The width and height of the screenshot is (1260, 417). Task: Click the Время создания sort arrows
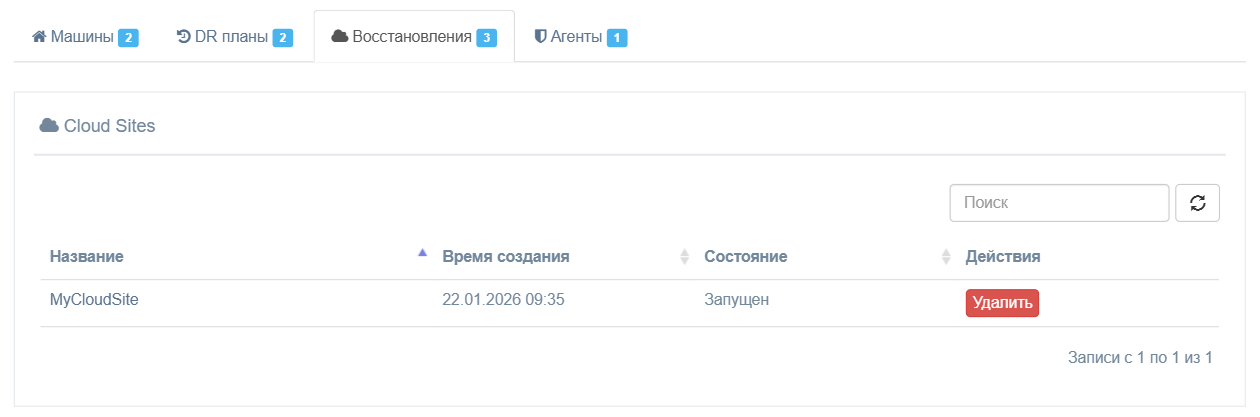point(685,257)
